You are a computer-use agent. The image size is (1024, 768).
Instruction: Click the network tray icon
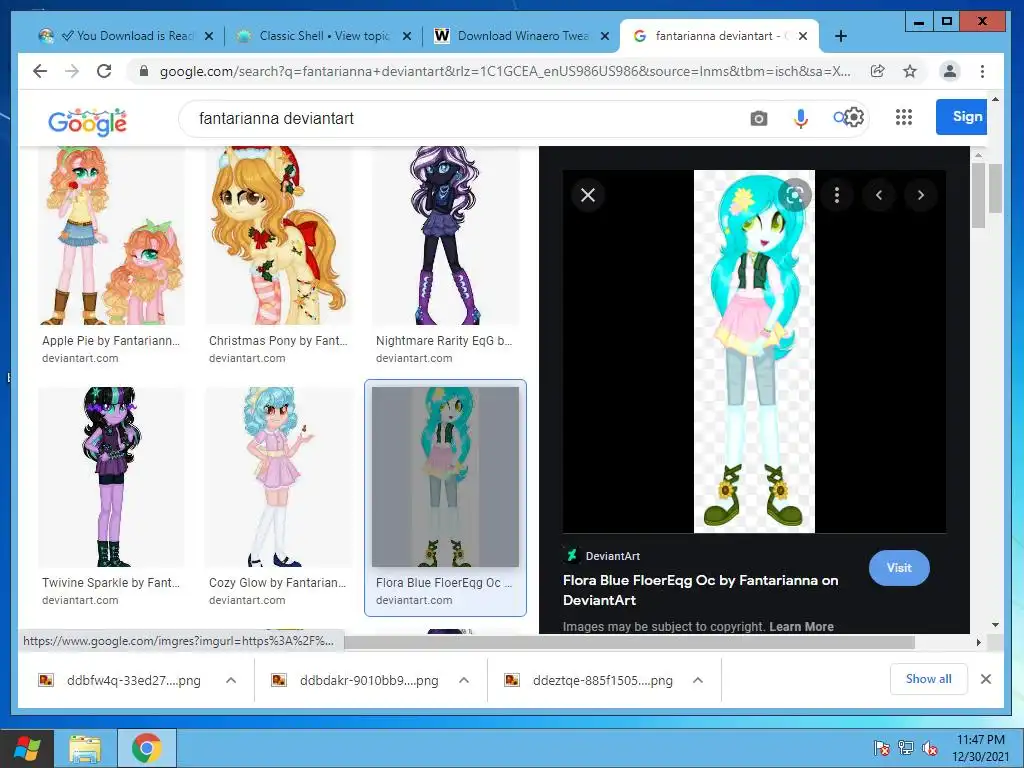(906, 748)
